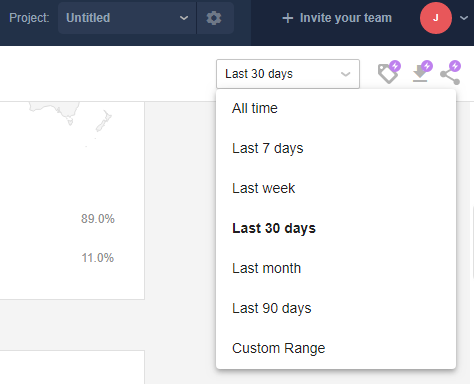Click Invite your team button

click(337, 18)
